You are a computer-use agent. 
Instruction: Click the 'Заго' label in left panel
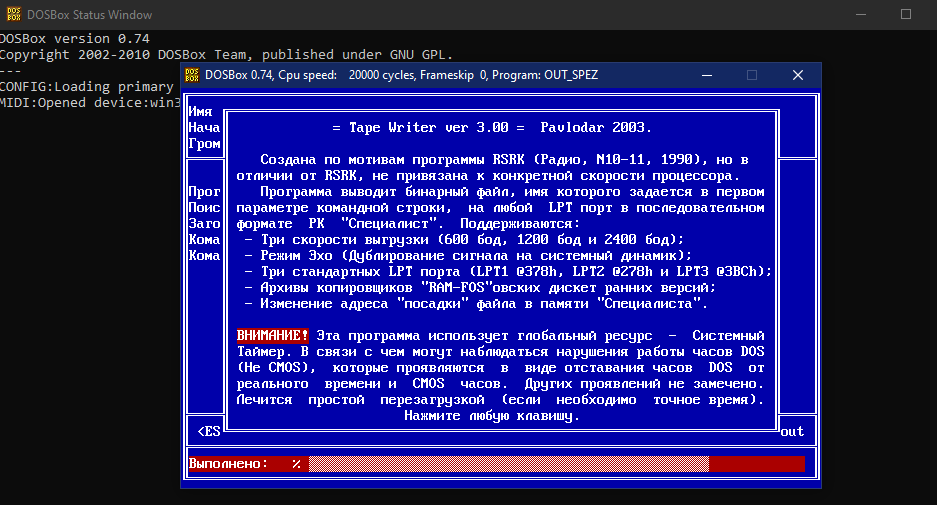pos(204,224)
